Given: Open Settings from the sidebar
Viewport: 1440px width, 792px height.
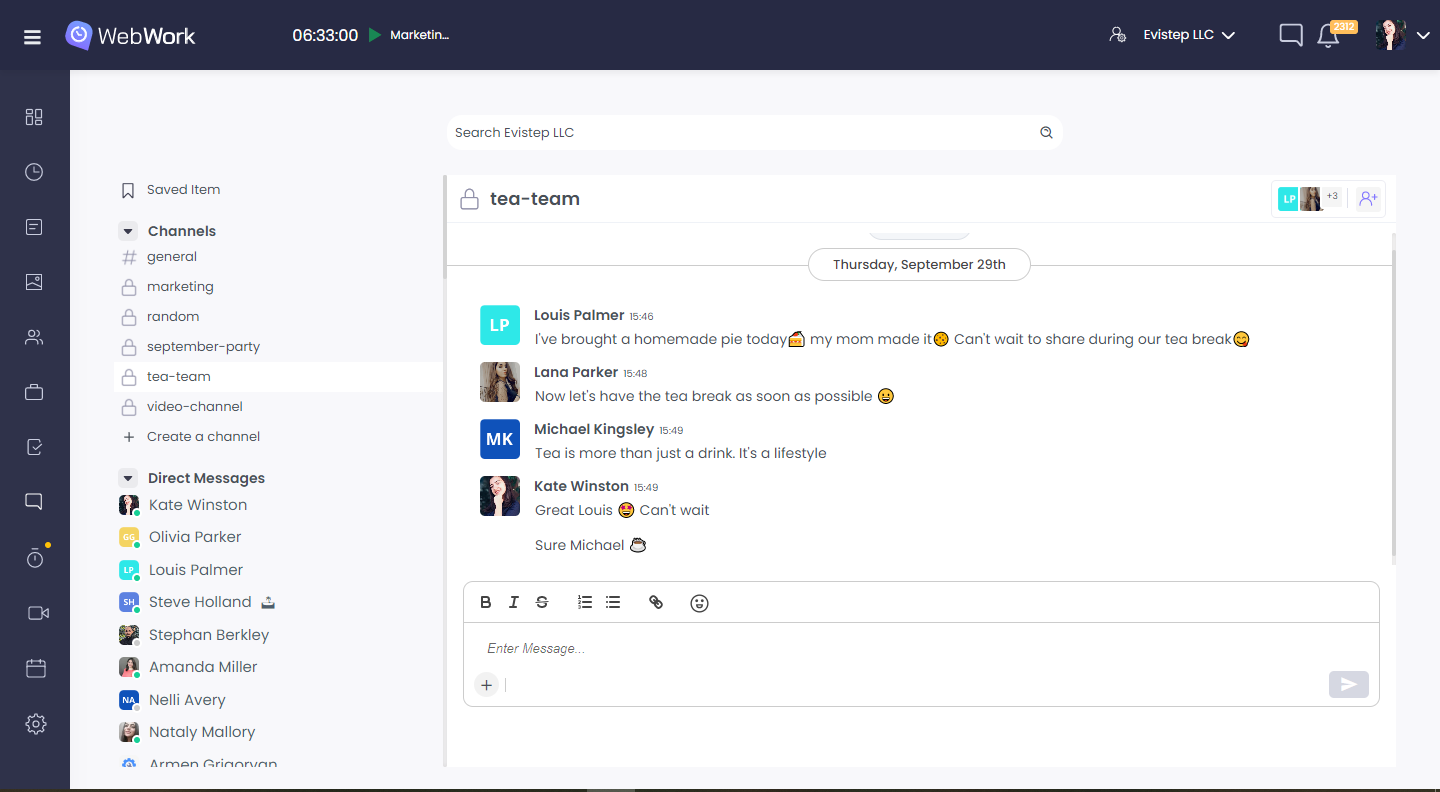Looking at the screenshot, I should tap(36, 723).
